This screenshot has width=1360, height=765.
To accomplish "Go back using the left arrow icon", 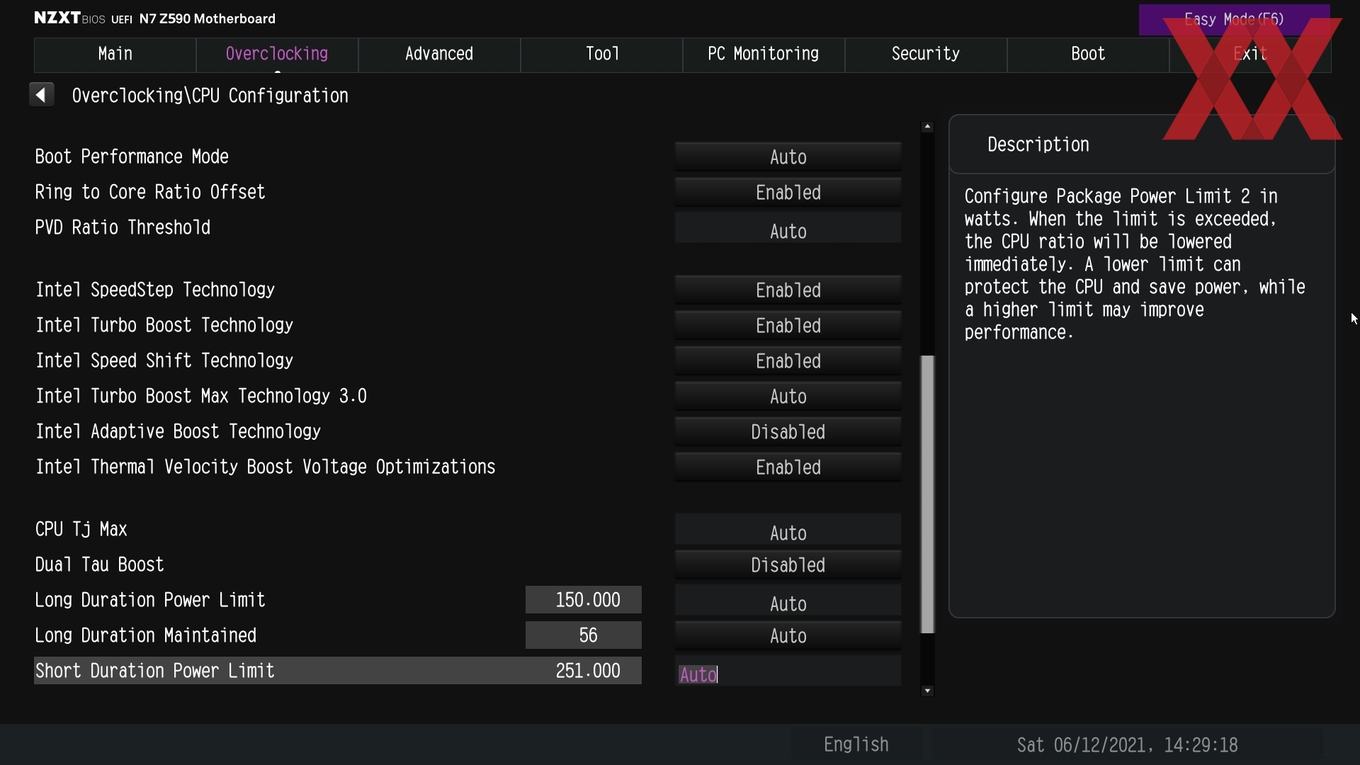I will pos(41,95).
